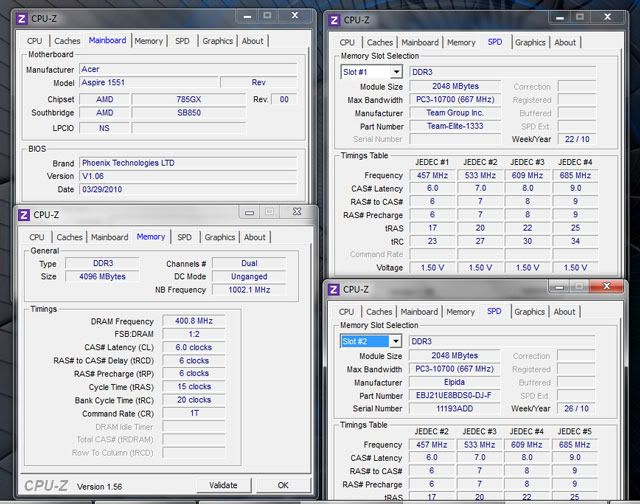Open CPU tab in the Memory window
Screen dimensions: 640x504
pyautogui.click(x=36, y=237)
